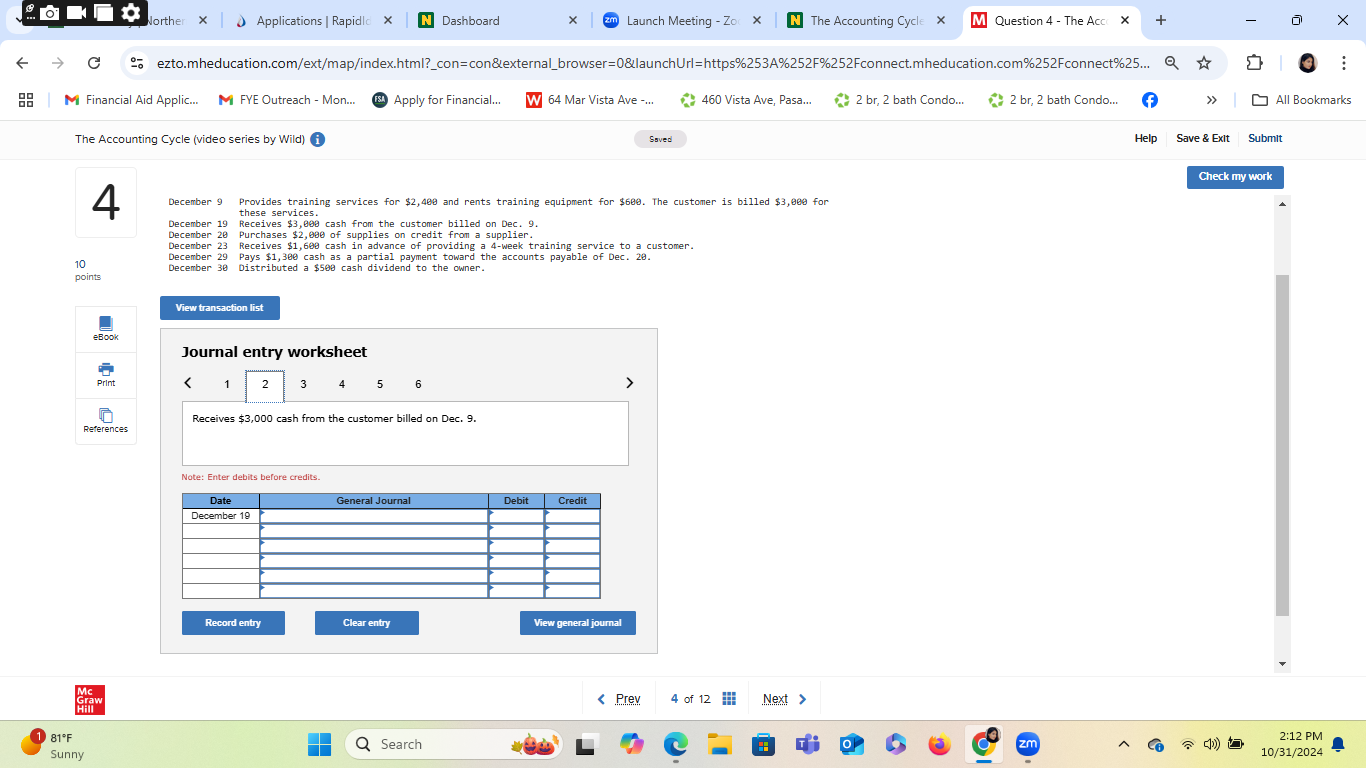The width and height of the screenshot is (1366, 768).
Task: Click the right chevron in the journal worksheet
Action: point(629,383)
